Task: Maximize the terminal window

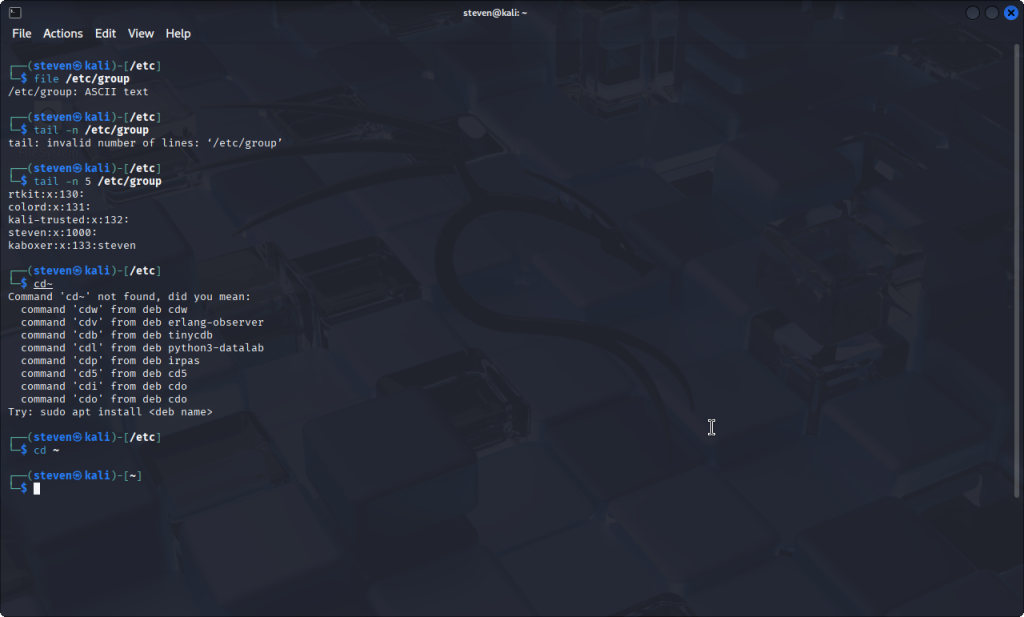Action: click(991, 12)
